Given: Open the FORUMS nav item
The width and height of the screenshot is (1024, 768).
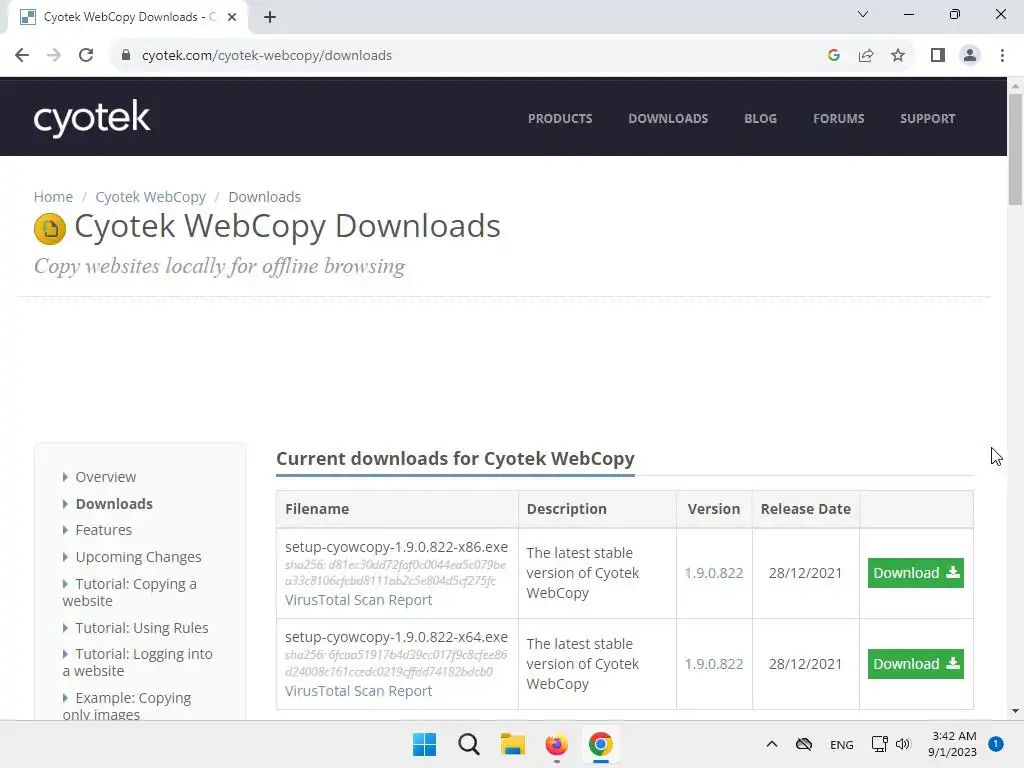Looking at the screenshot, I should tap(839, 119).
